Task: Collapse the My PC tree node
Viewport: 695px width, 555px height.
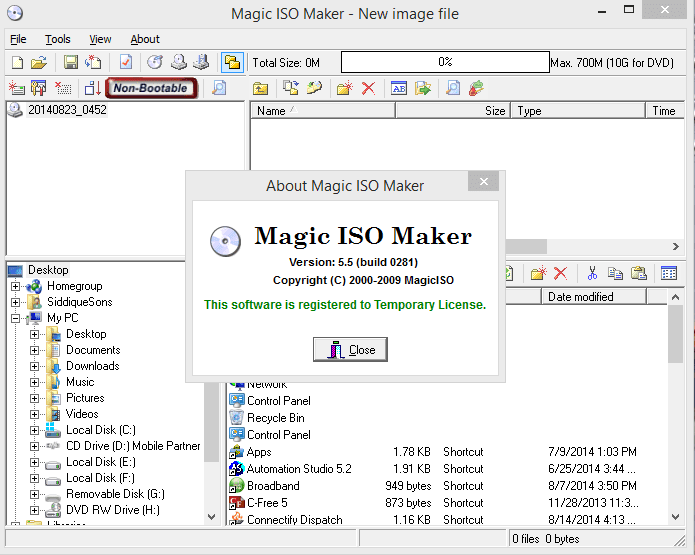Action: click(x=16, y=318)
